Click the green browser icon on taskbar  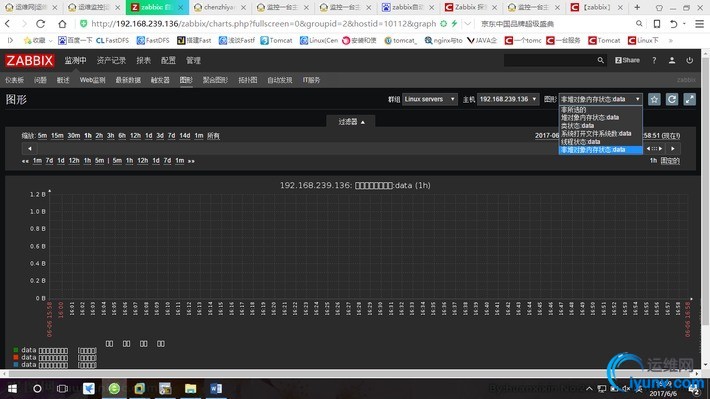[x=114, y=389]
